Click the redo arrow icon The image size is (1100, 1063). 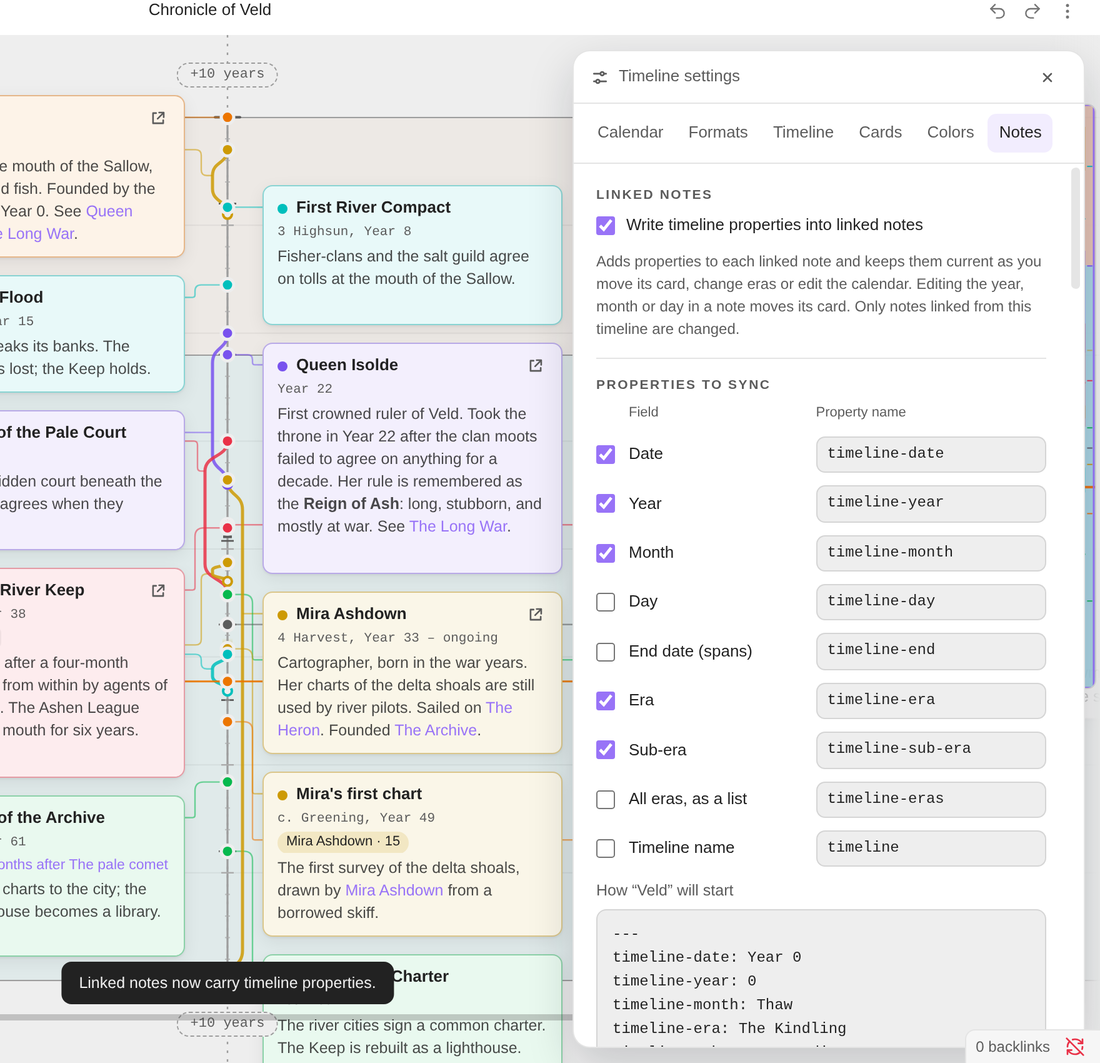pyautogui.click(x=1032, y=11)
